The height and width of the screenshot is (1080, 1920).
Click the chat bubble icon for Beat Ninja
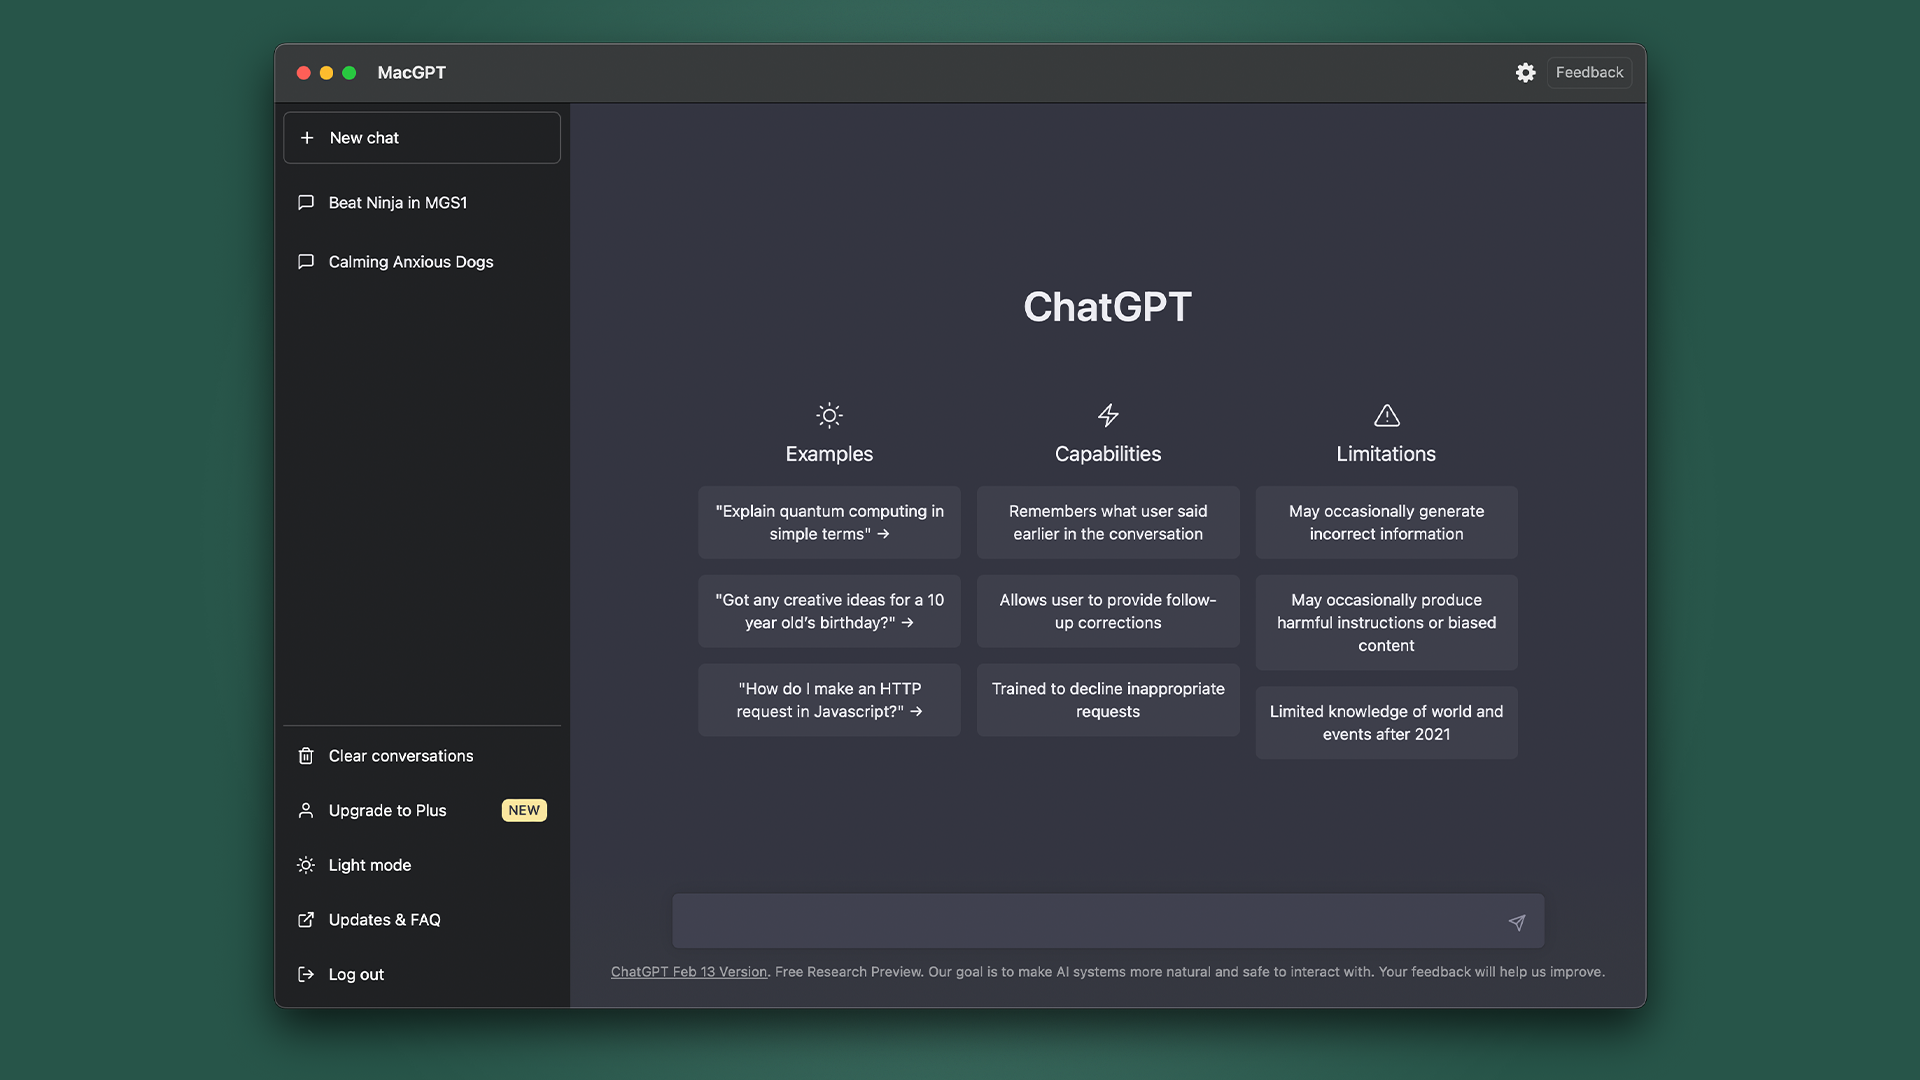pyautogui.click(x=306, y=202)
